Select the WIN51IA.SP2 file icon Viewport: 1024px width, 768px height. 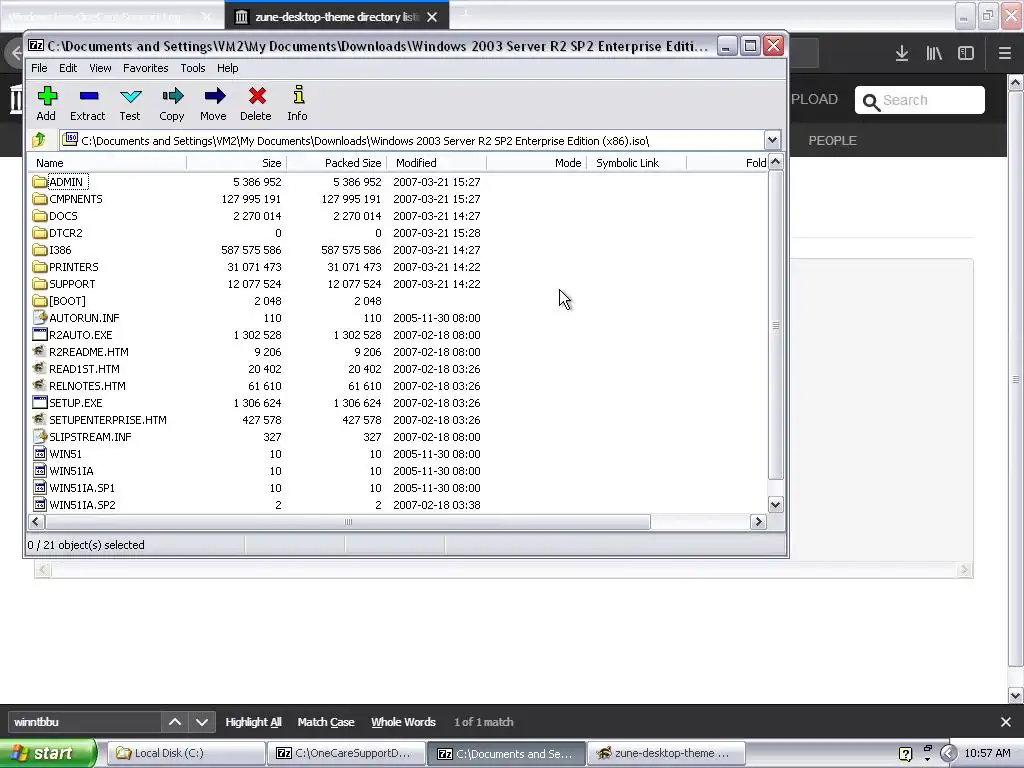40,504
